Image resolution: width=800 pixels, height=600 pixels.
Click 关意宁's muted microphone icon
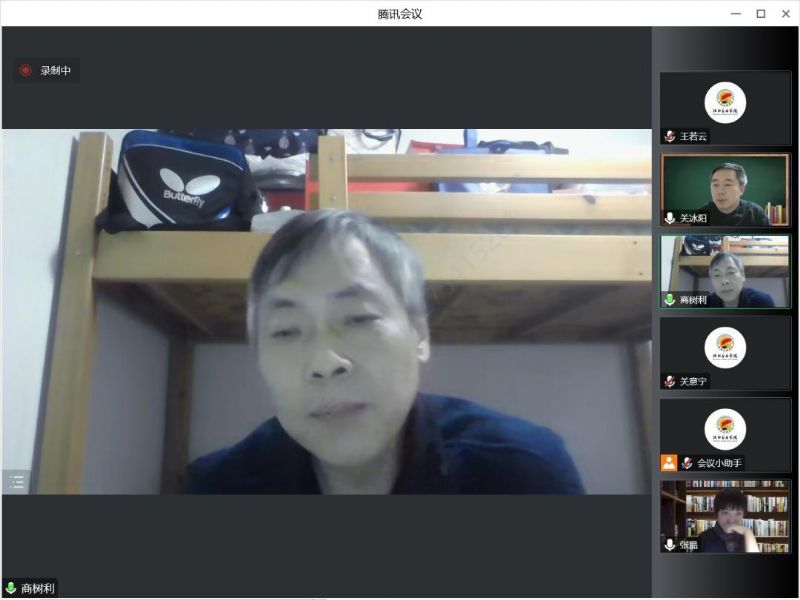pyautogui.click(x=670, y=381)
